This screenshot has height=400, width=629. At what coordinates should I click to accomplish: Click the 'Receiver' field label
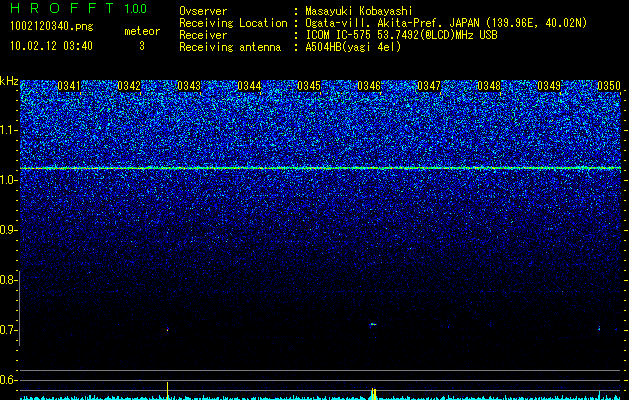click(x=203, y=35)
